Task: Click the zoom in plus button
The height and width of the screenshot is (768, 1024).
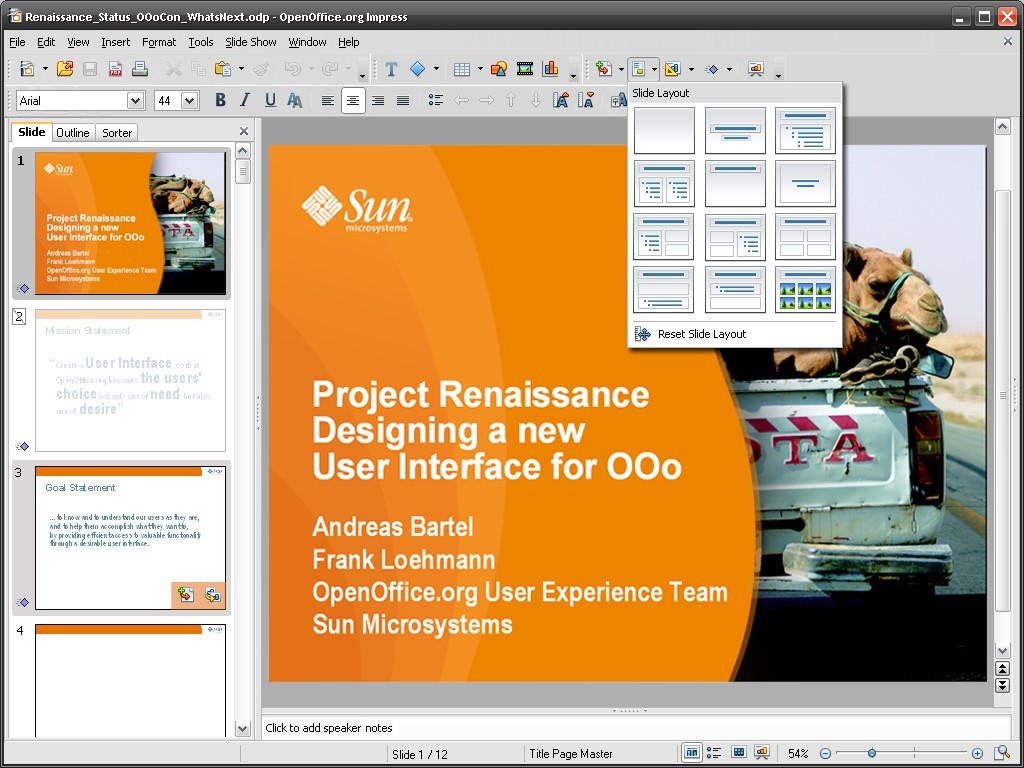Action: click(x=977, y=754)
